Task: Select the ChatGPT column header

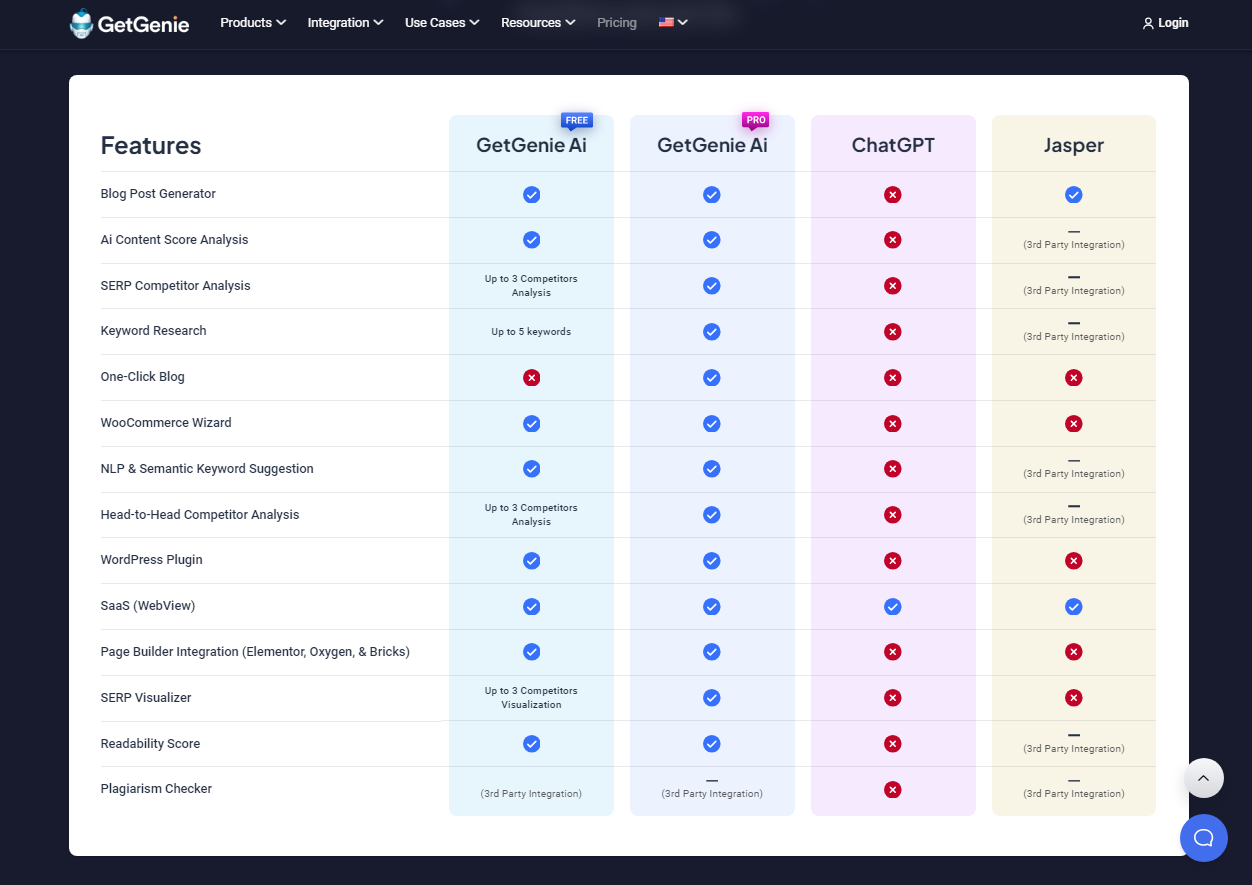Action: (x=893, y=145)
